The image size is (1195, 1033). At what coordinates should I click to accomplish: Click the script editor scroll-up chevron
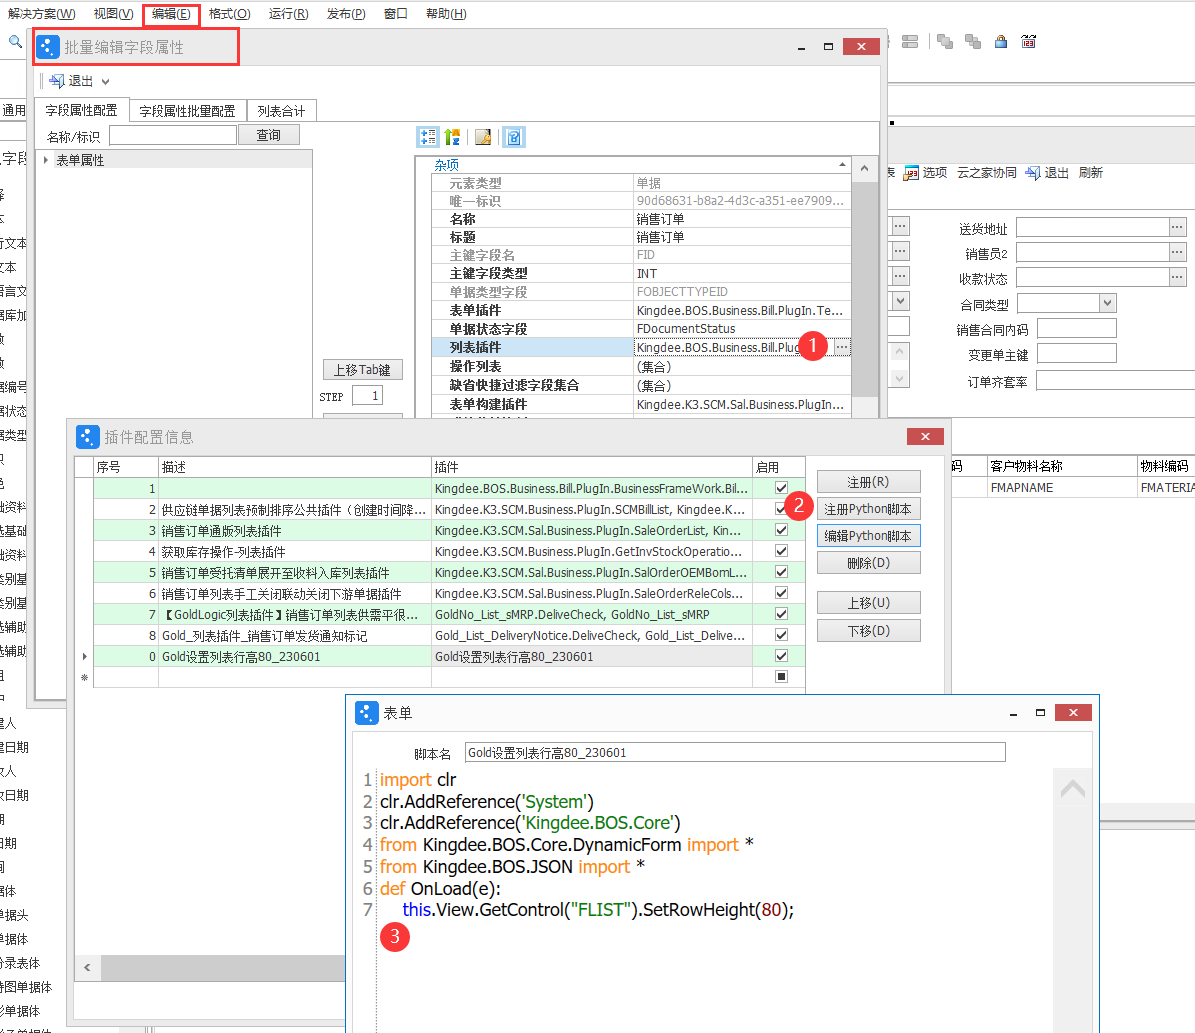click(1072, 788)
